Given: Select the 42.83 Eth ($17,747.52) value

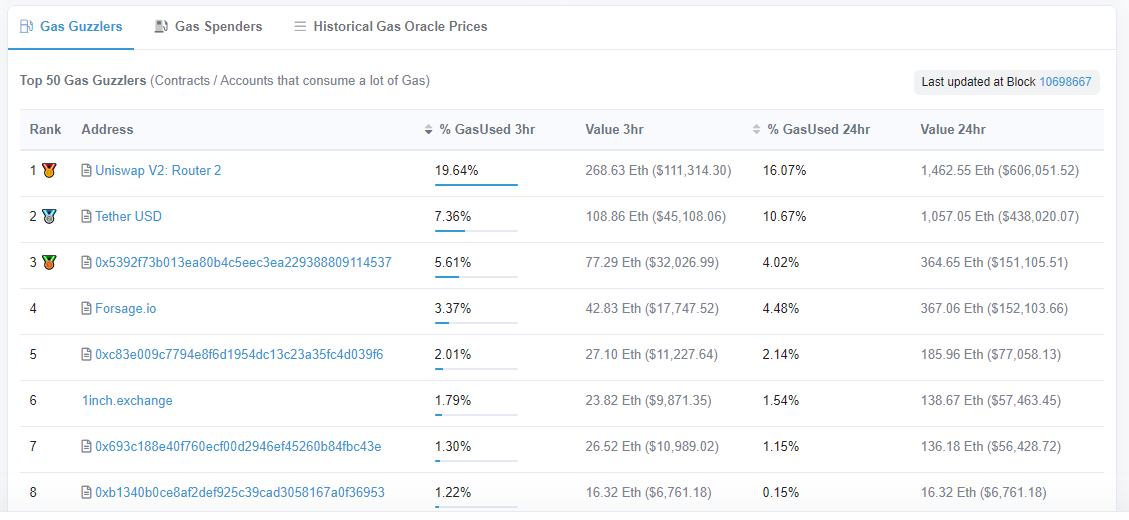Looking at the screenshot, I should click(x=652, y=308).
